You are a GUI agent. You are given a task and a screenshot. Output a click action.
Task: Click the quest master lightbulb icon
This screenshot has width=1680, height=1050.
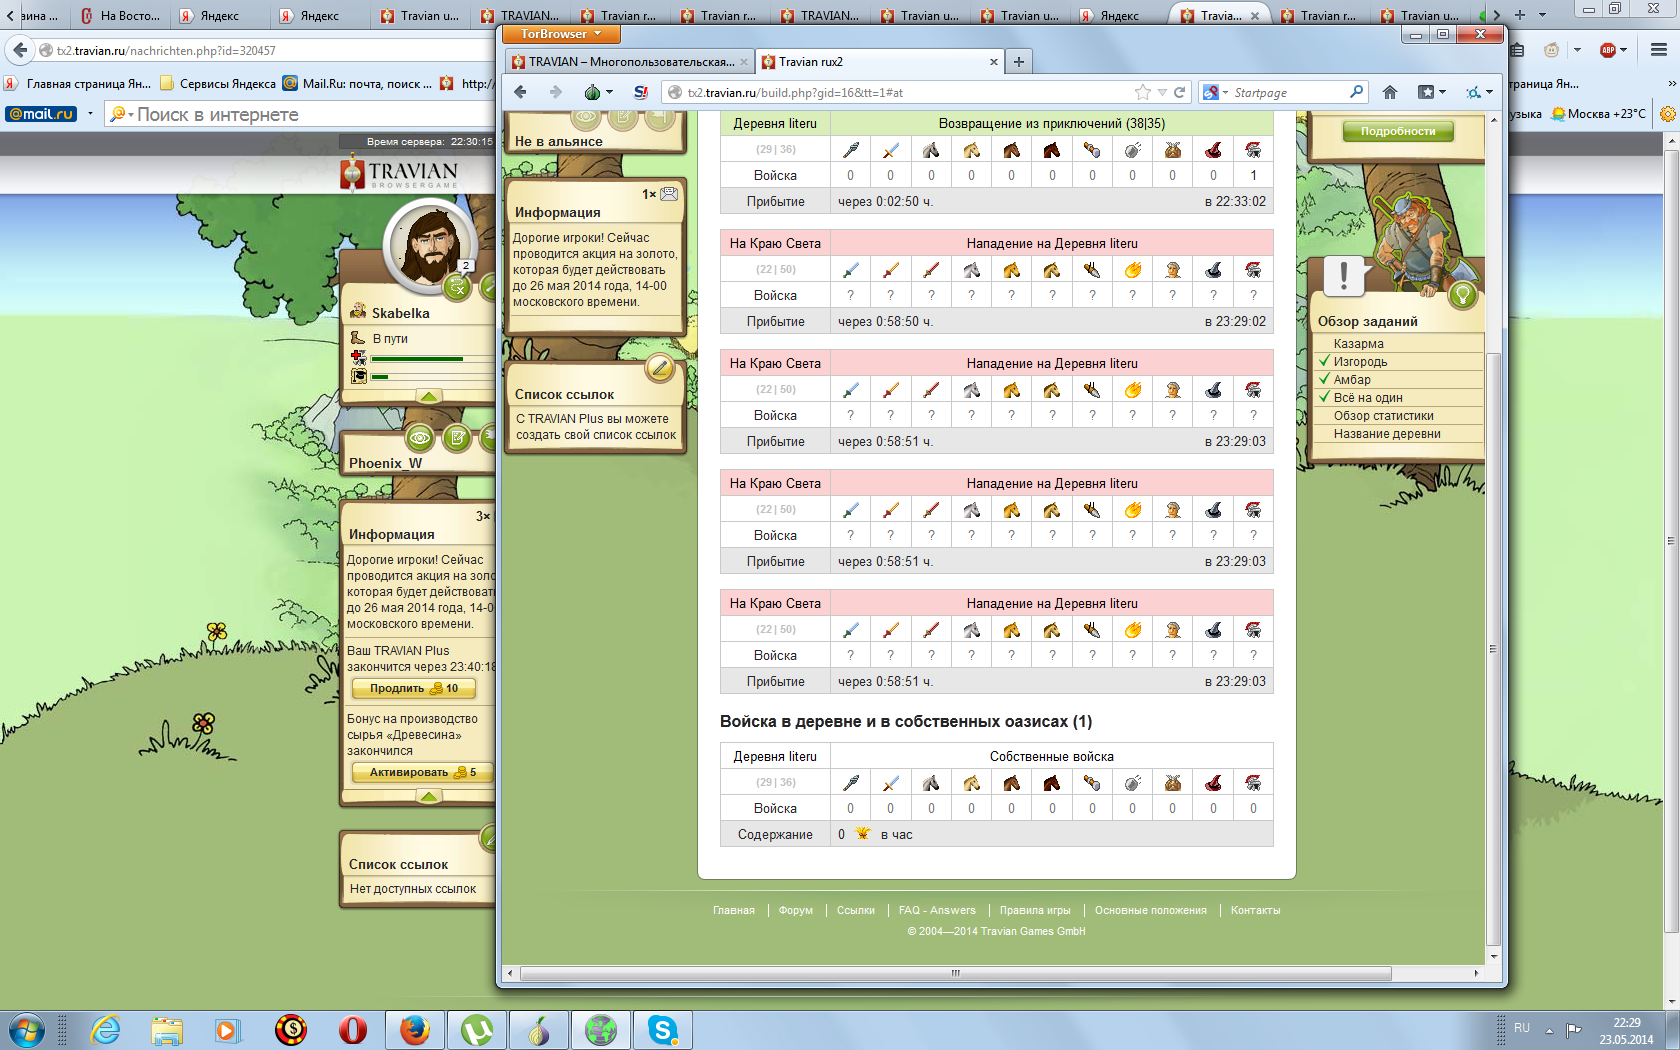pyautogui.click(x=1462, y=294)
